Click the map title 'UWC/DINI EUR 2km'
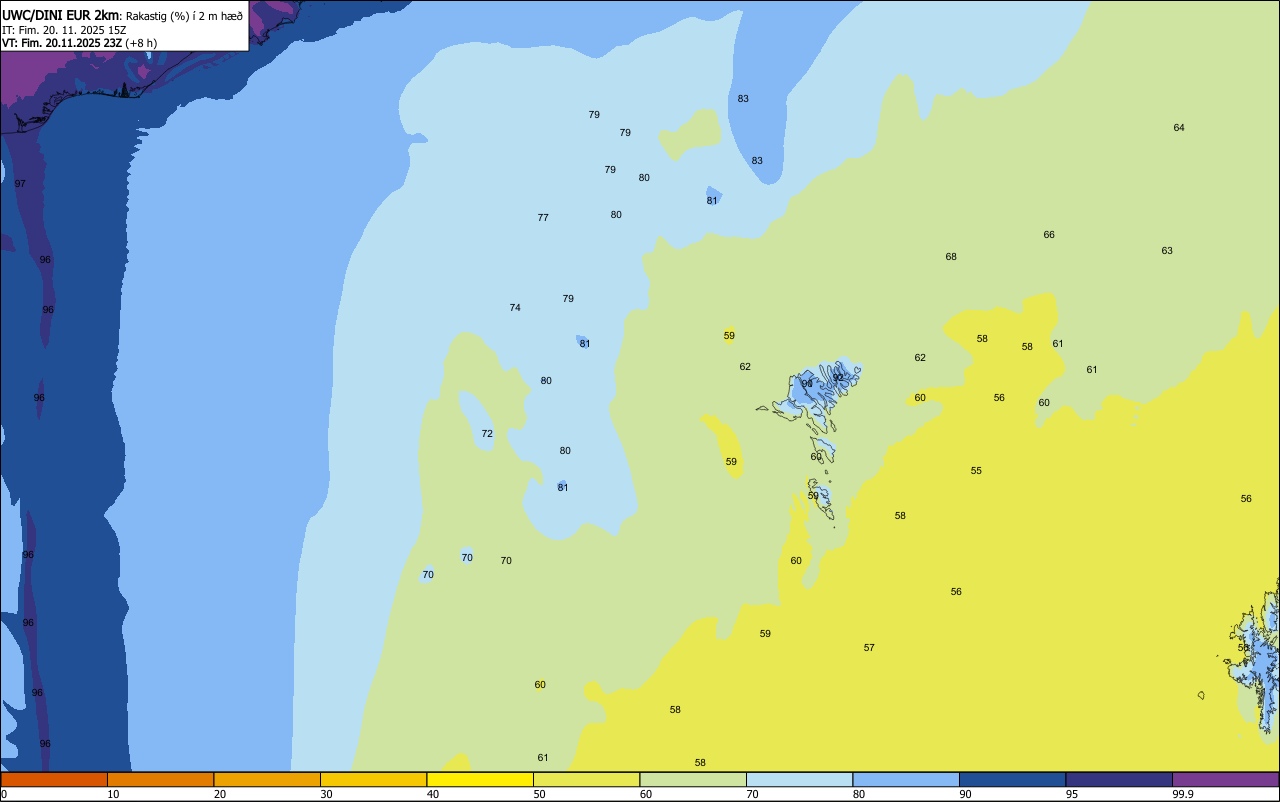 61,15
